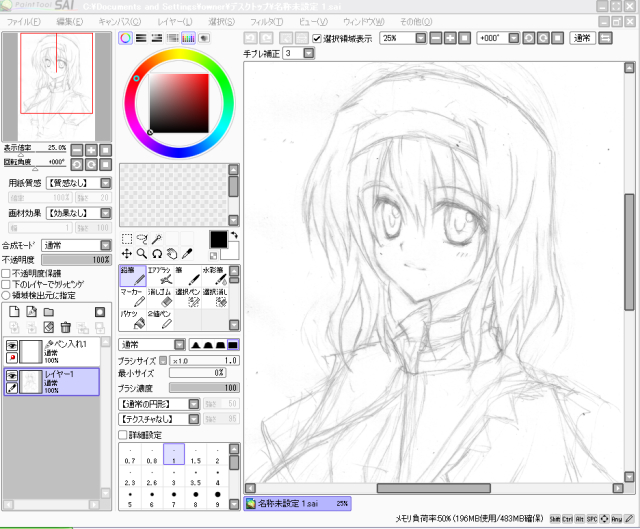Open the フィルタ (Filter) menu

pyautogui.click(x=265, y=21)
